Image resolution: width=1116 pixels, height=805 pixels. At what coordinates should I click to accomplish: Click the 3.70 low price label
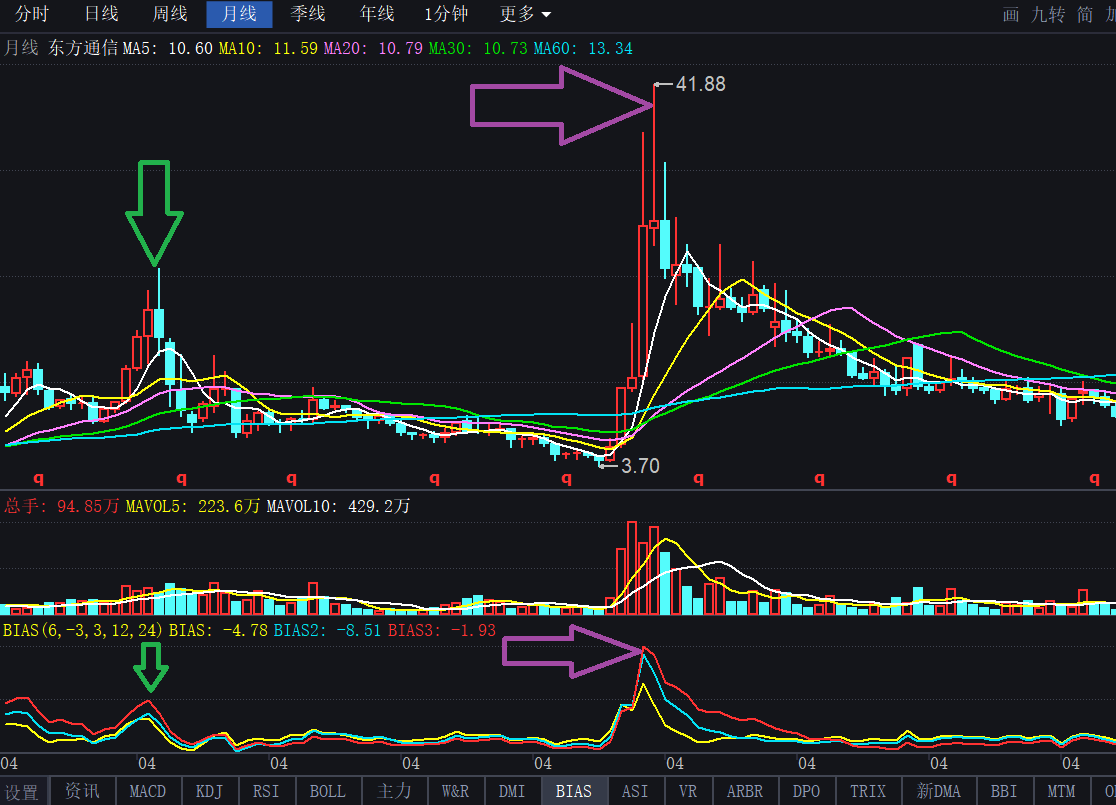click(640, 466)
